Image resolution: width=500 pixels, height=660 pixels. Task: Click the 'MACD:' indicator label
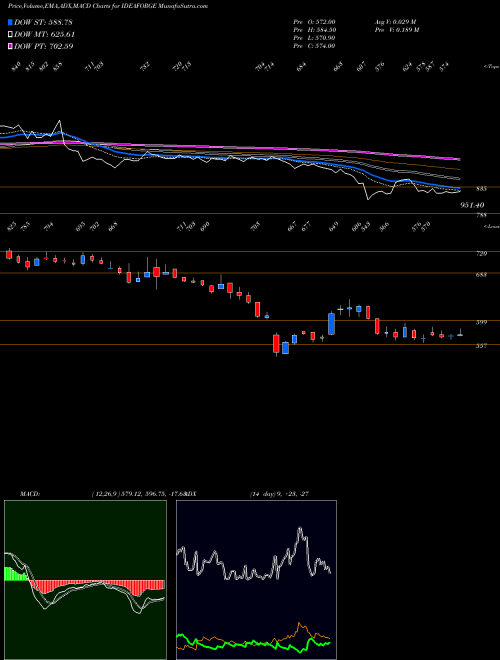tap(29, 493)
